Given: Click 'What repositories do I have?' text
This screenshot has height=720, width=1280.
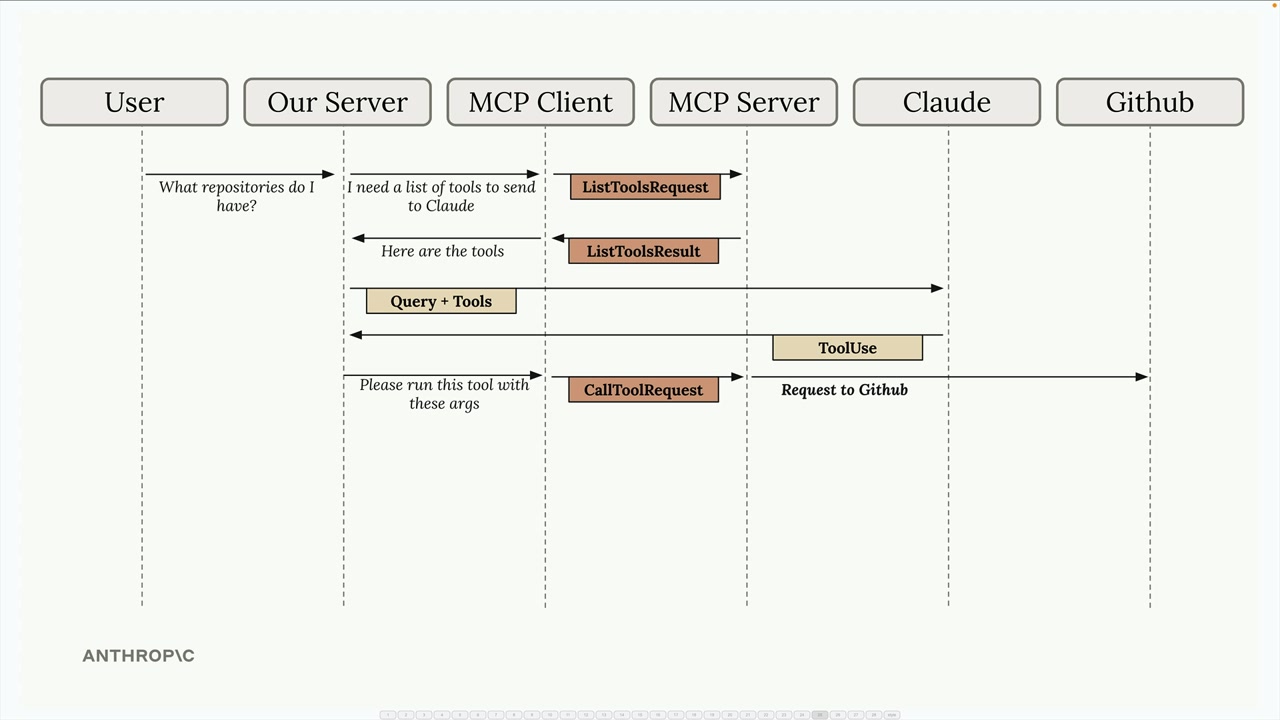Looking at the screenshot, I should [x=236, y=196].
